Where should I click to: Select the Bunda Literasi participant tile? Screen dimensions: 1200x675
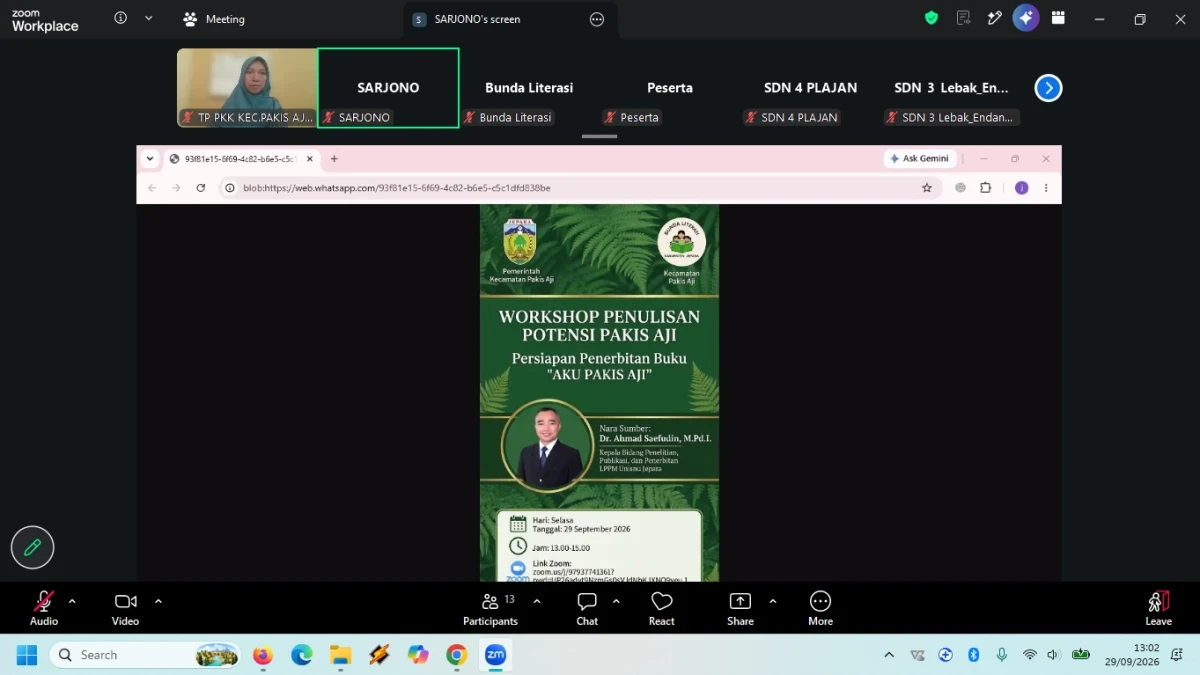[x=529, y=88]
